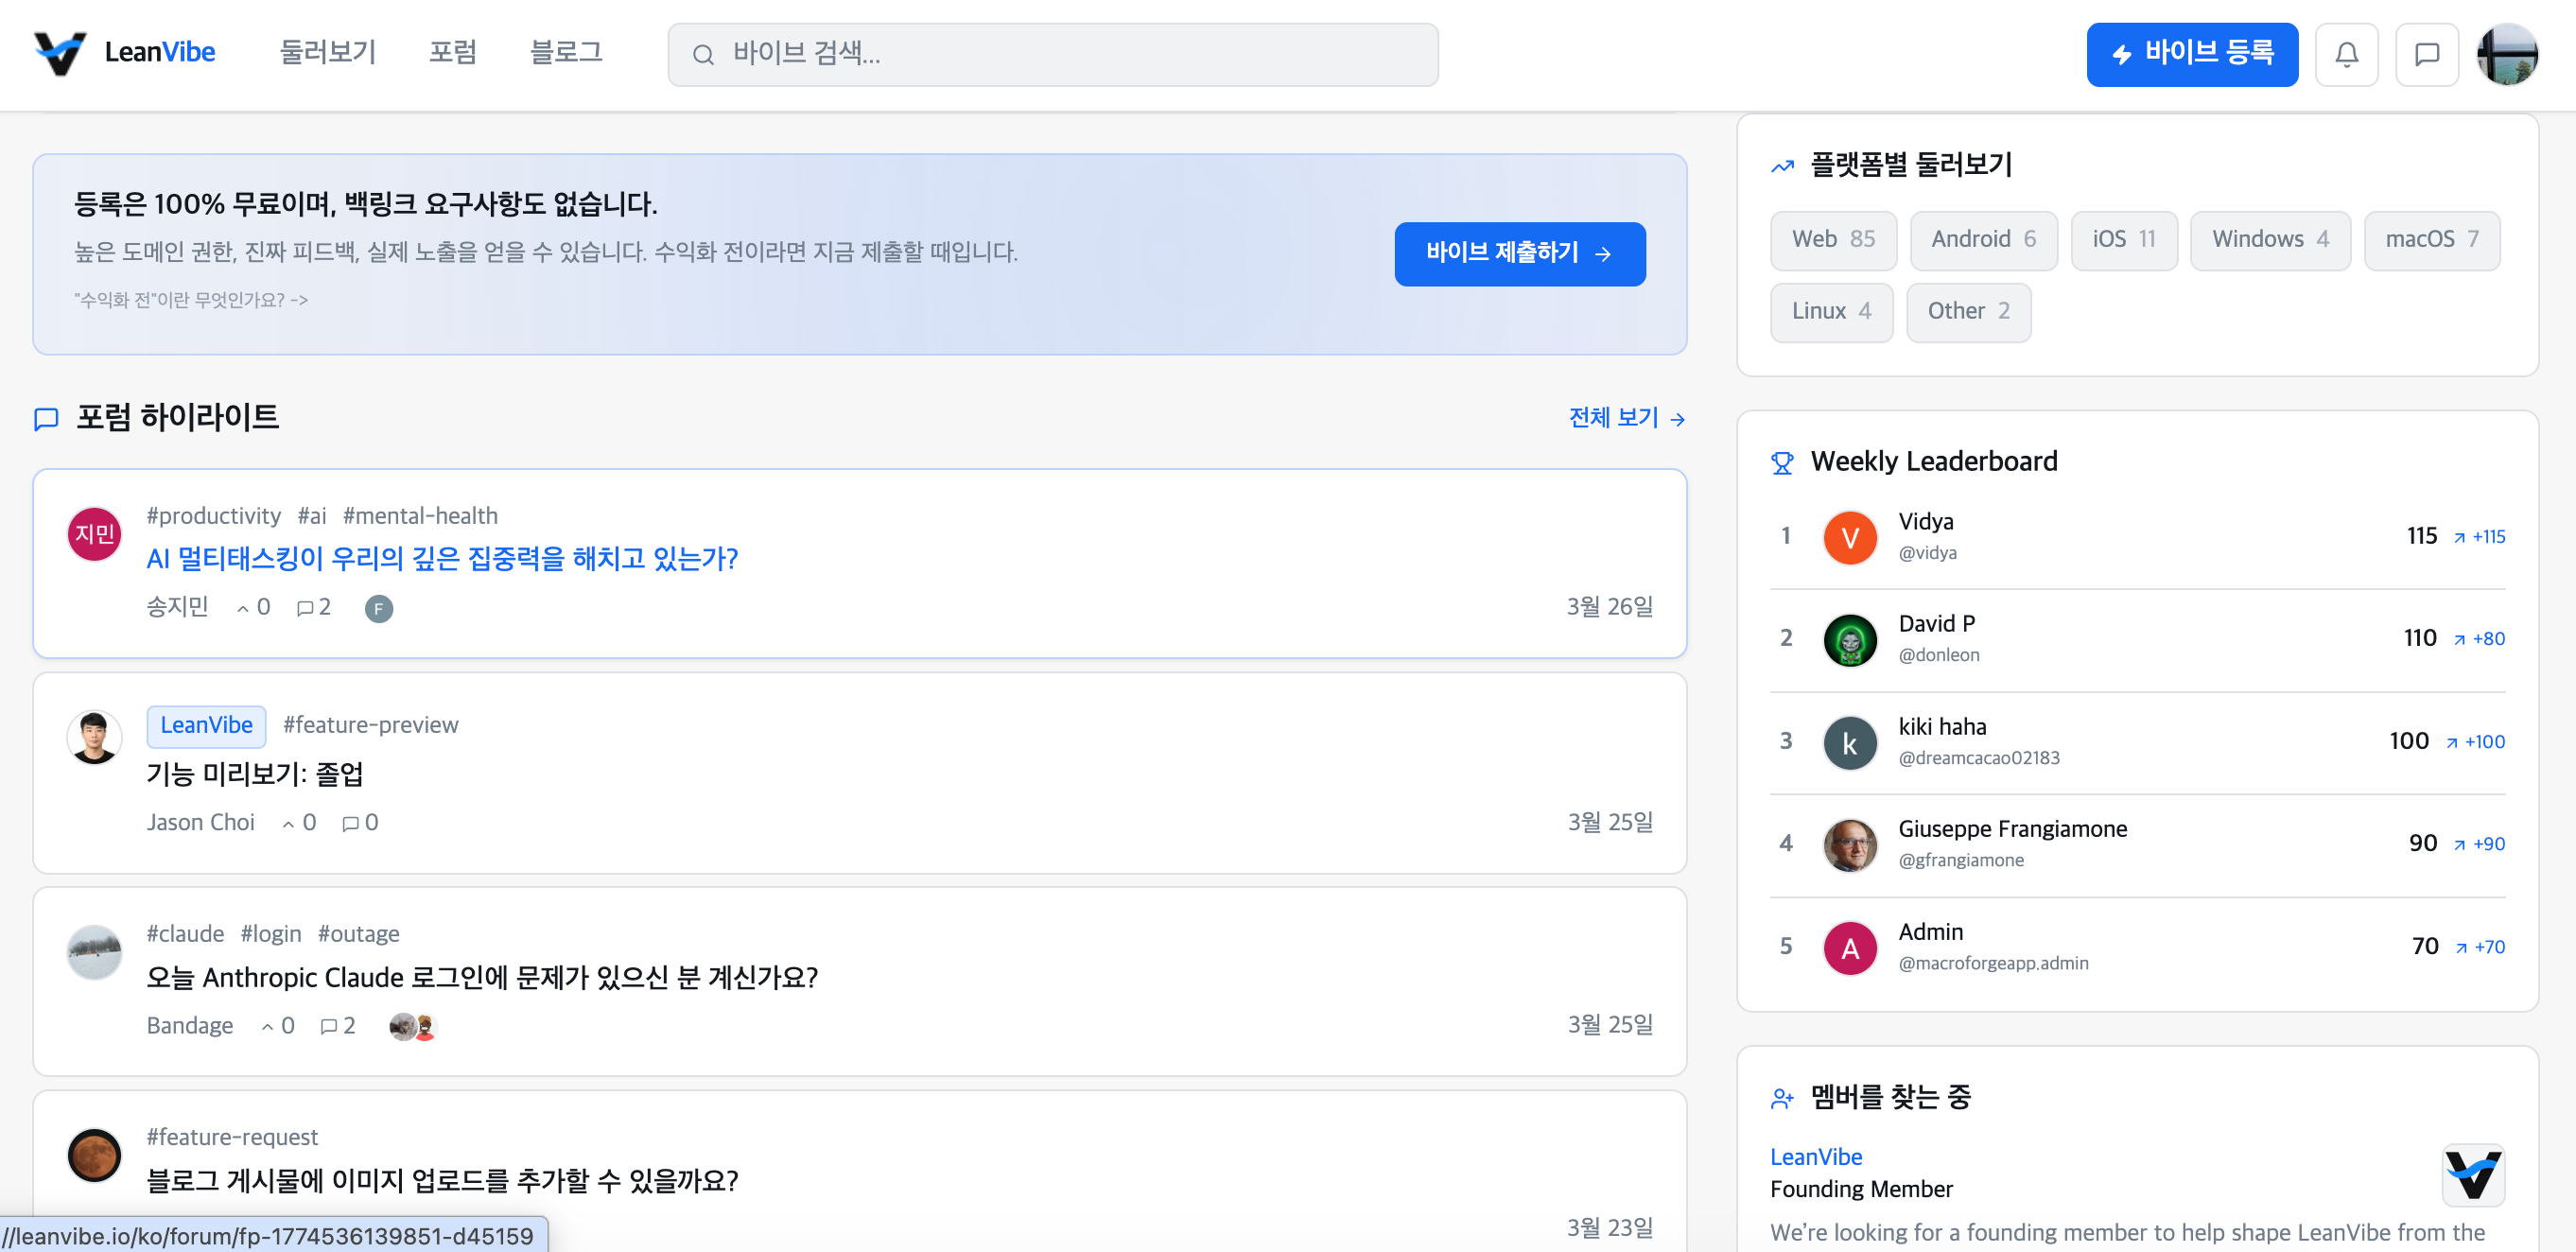This screenshot has height=1252, width=2576.
Task: Expand the '수익화 전이란 무엇인가요?' link
Action: [x=191, y=300]
